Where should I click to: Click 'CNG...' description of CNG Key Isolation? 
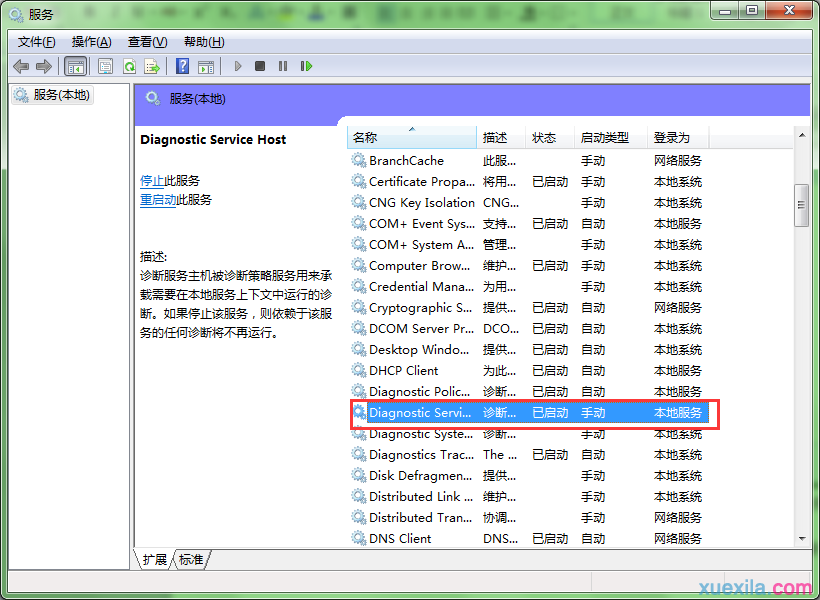[501, 202]
